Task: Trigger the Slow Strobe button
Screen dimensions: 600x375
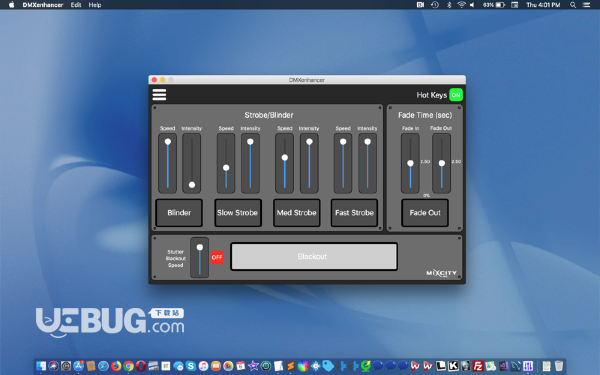Action: tap(238, 213)
